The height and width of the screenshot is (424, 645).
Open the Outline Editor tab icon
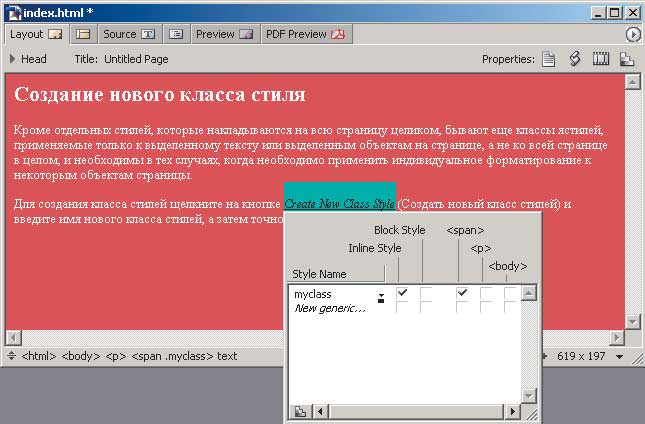(176, 34)
